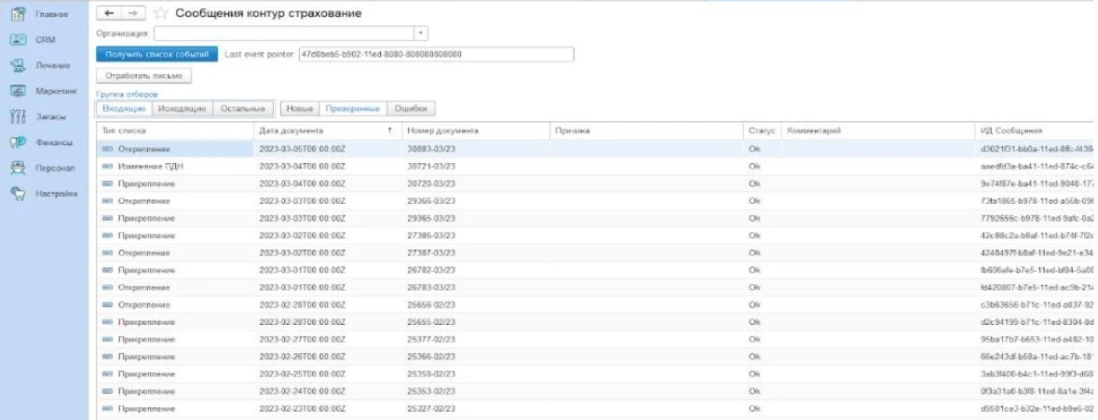Sort by Причина column header
The image size is (1098, 420).
[x=647, y=131]
